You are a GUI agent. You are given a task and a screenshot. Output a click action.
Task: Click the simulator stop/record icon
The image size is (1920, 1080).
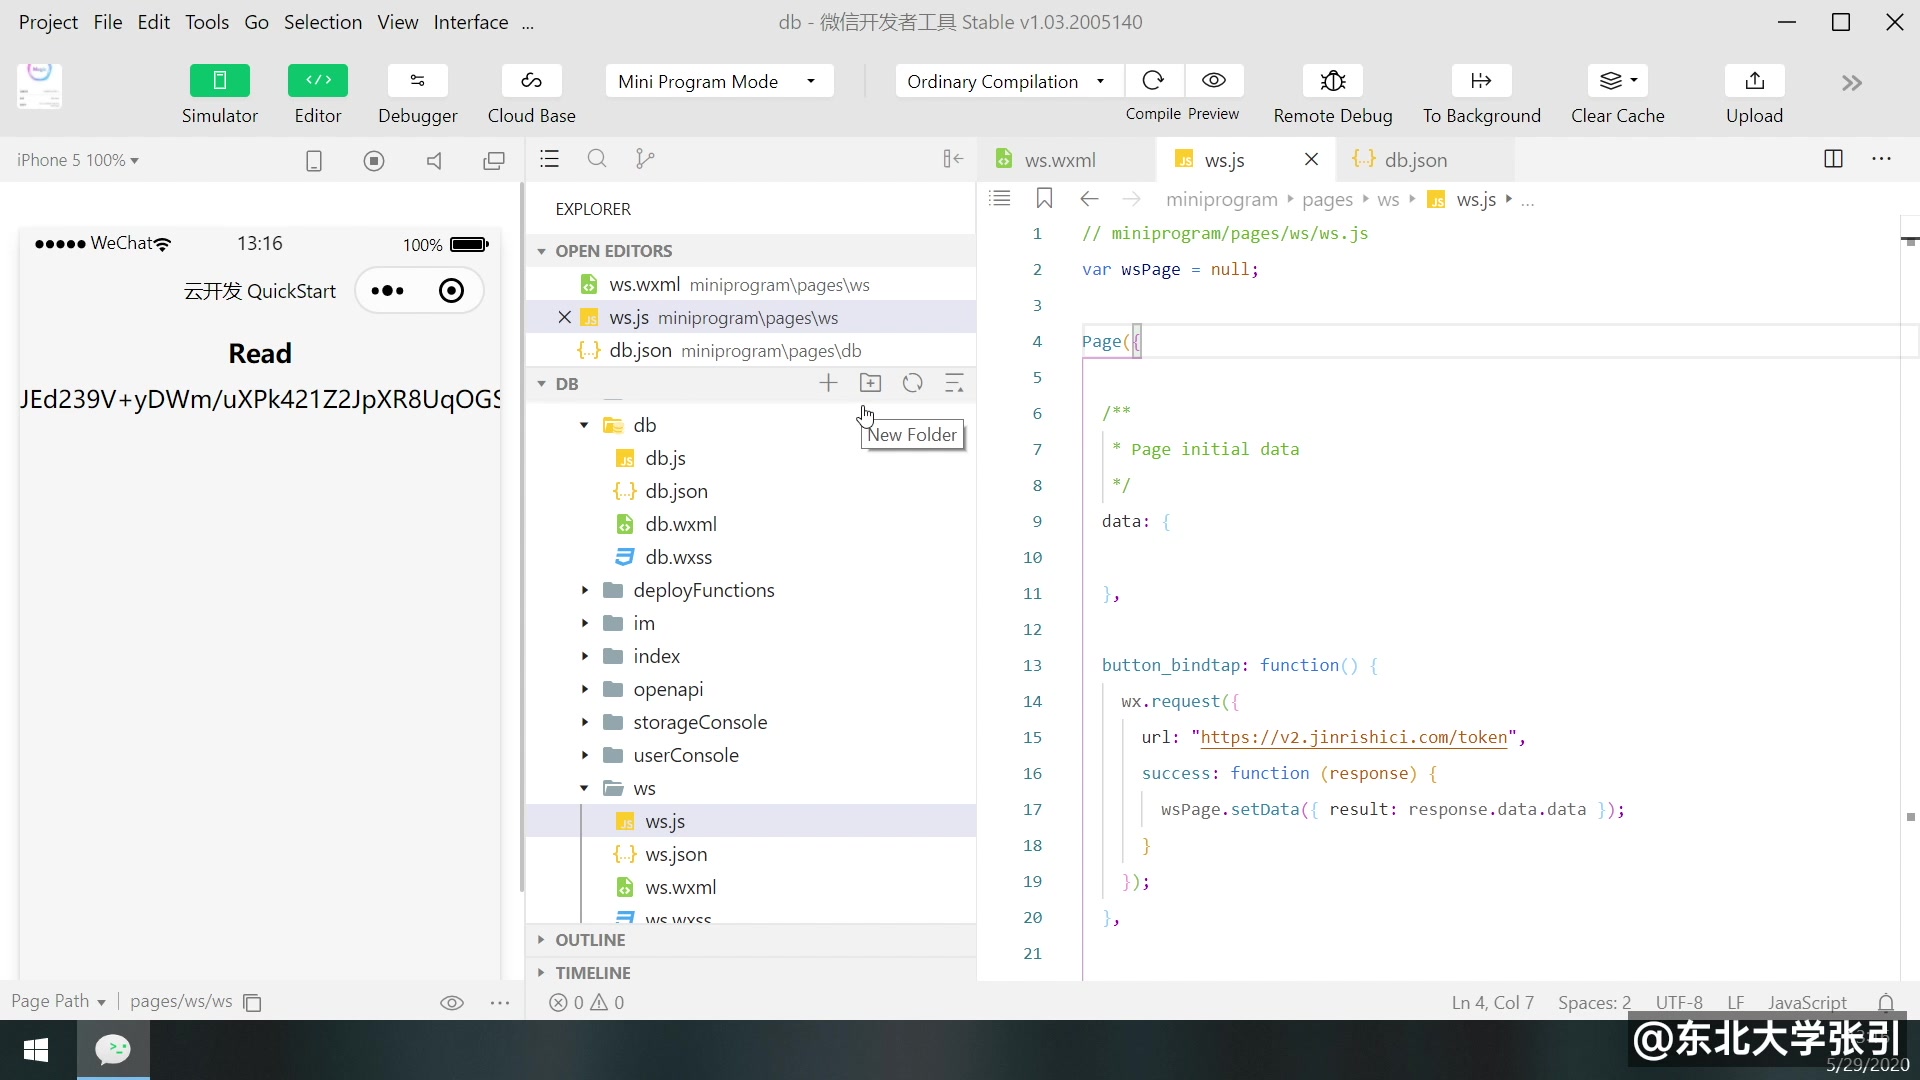(374, 161)
